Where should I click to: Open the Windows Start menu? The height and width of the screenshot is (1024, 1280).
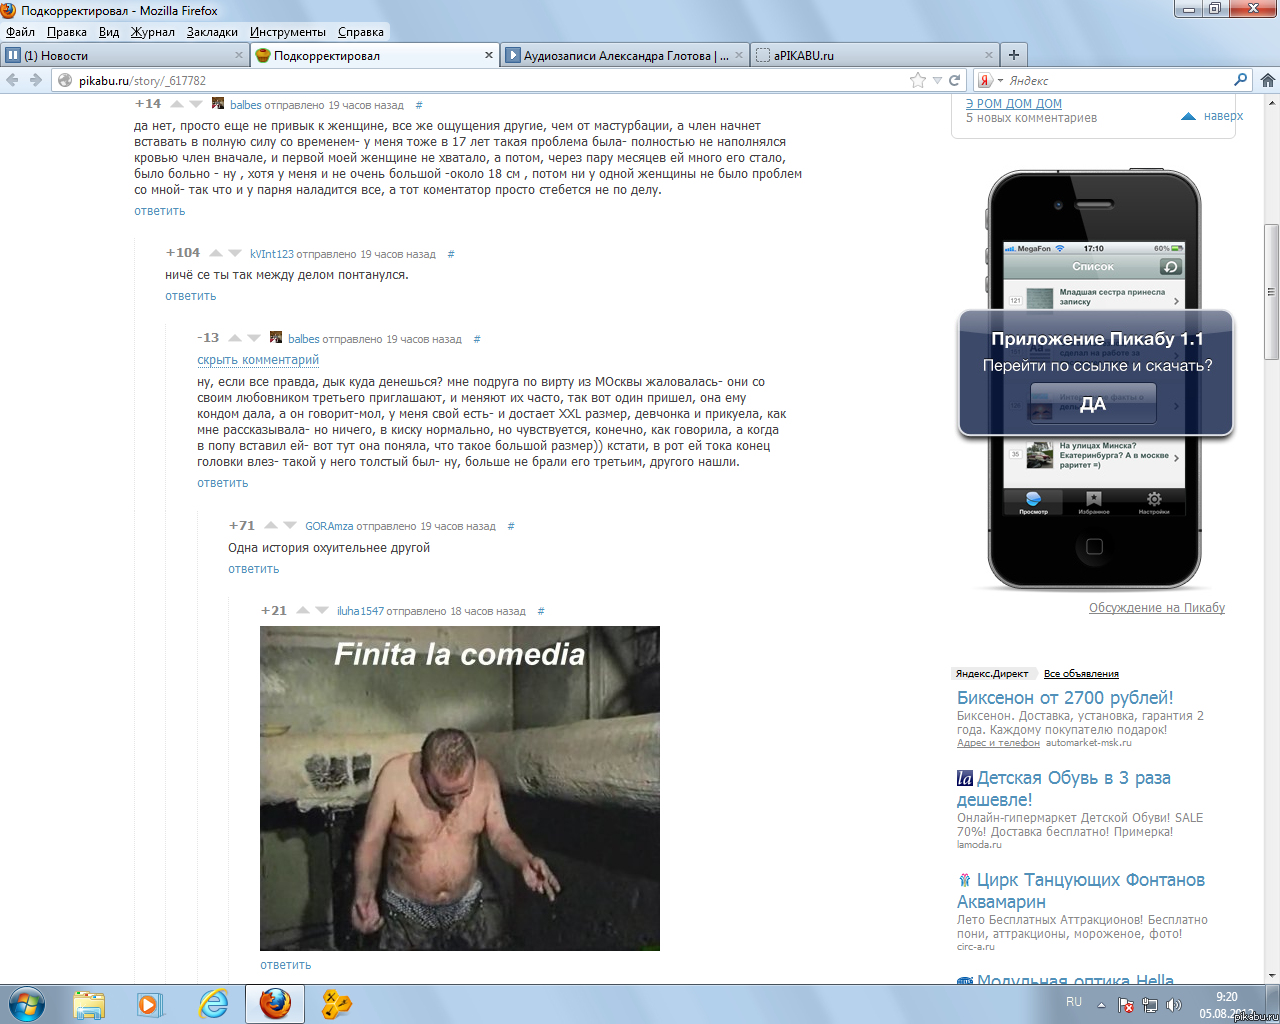27,1004
